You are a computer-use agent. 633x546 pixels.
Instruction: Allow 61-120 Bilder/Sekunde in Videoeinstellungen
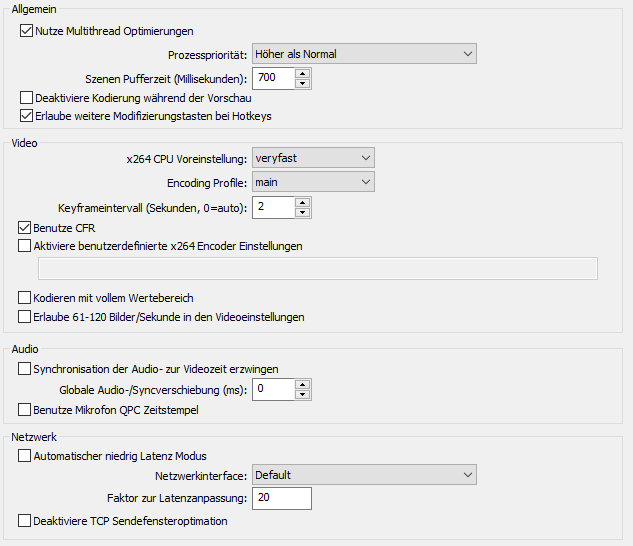(x=24, y=317)
